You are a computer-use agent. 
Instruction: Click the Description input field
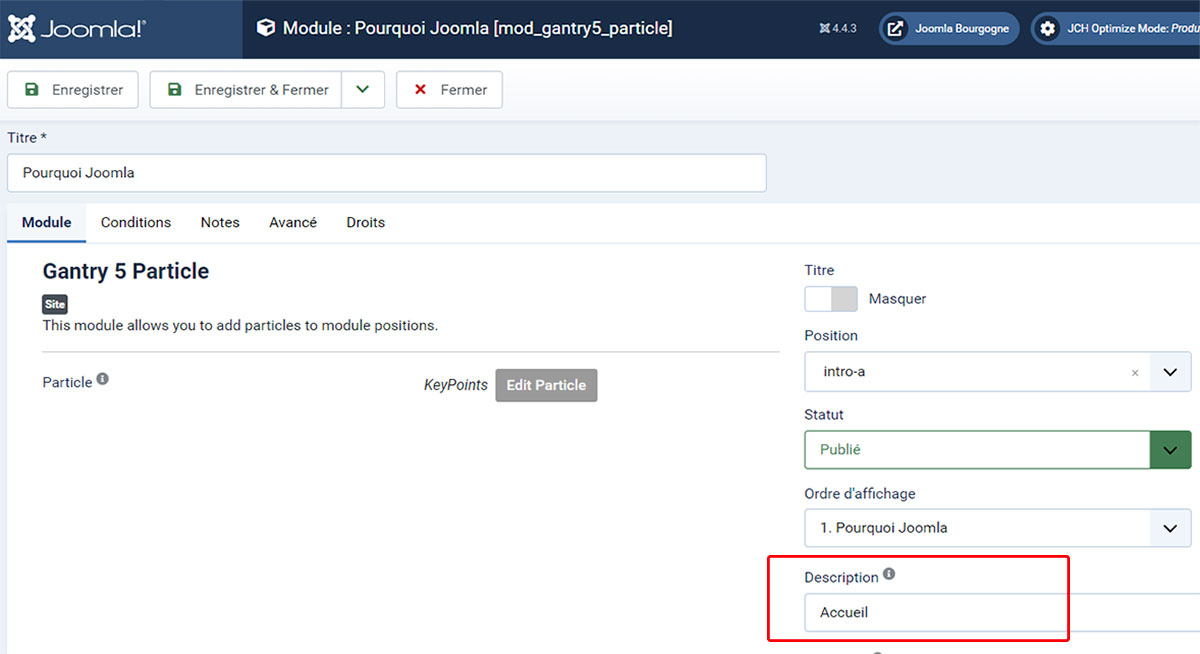click(x=1002, y=612)
